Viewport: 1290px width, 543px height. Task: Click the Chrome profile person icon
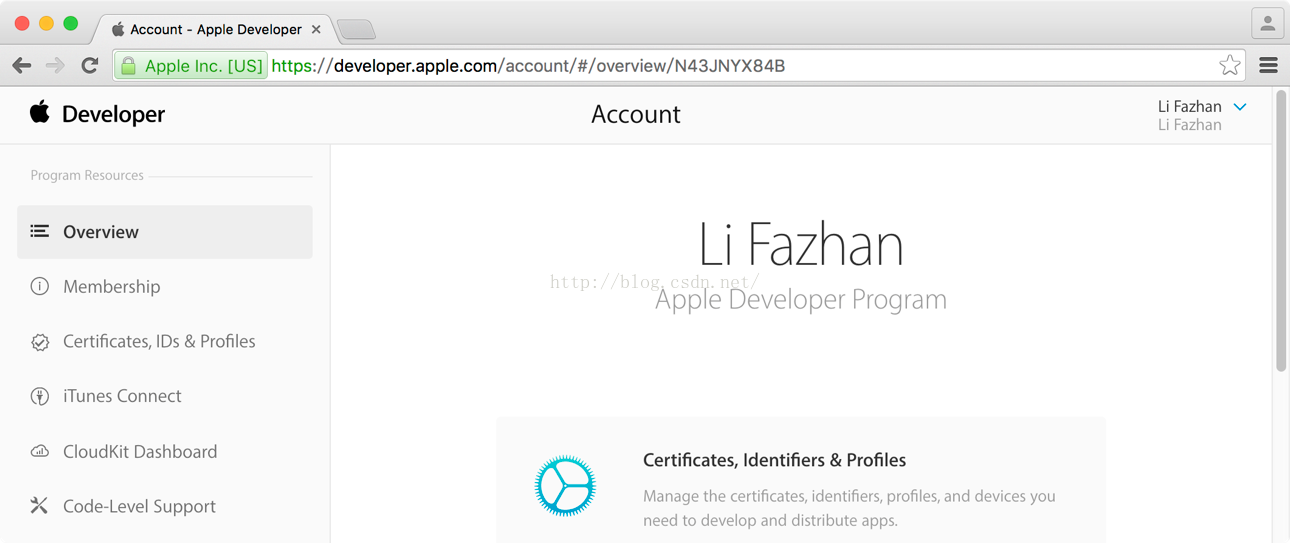pos(1267,23)
